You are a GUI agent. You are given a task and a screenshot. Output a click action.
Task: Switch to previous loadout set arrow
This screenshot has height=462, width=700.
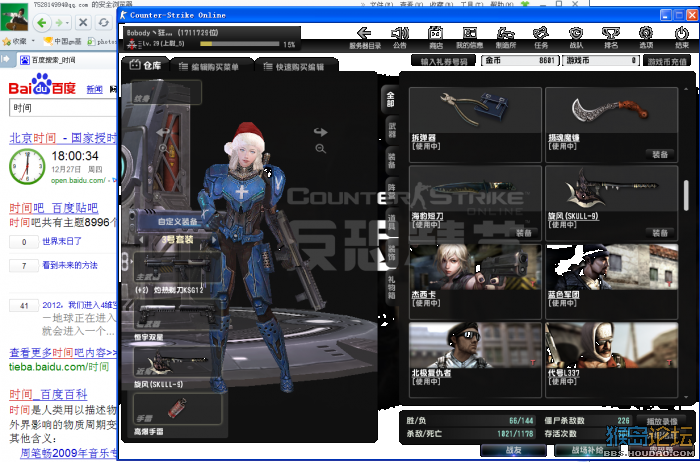tap(142, 240)
